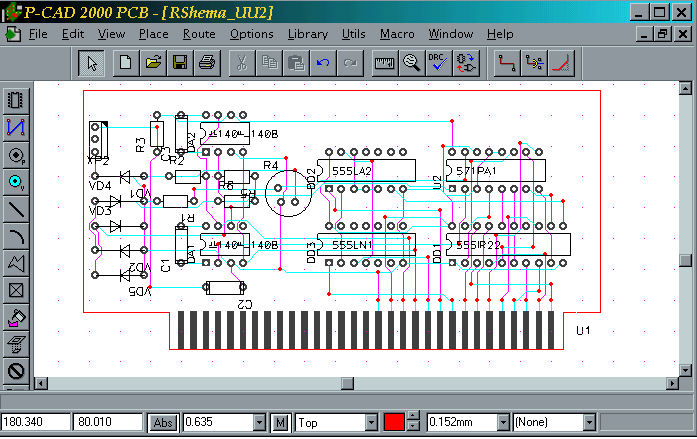
Task: Open the Options menu
Action: [x=252, y=34]
